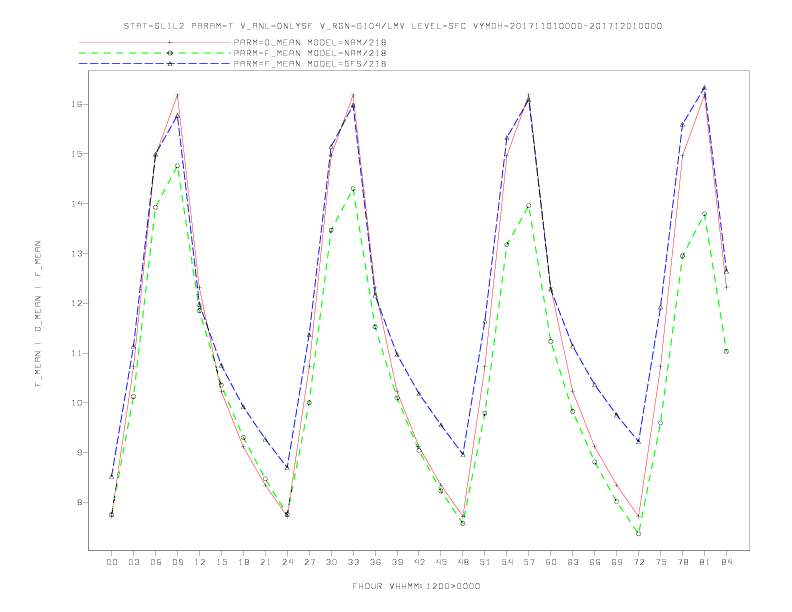Select legend entry PARM=O_MEAN MODEL=NAM/218
This screenshot has width=792, height=612.
pyautogui.click(x=310, y=42)
